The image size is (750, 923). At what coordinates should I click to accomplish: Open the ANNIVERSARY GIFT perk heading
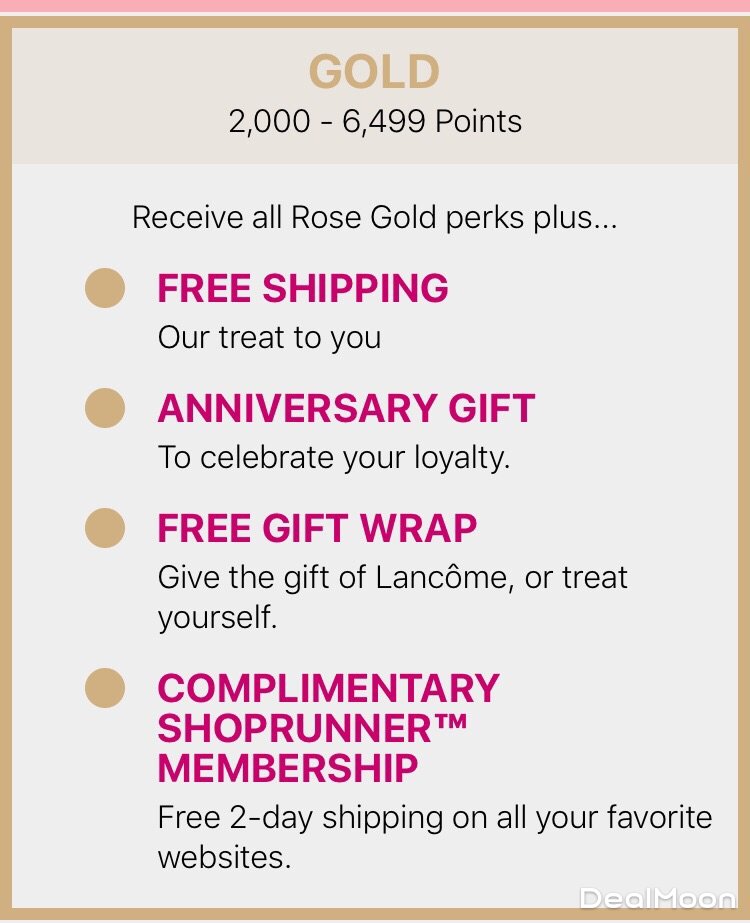(346, 408)
